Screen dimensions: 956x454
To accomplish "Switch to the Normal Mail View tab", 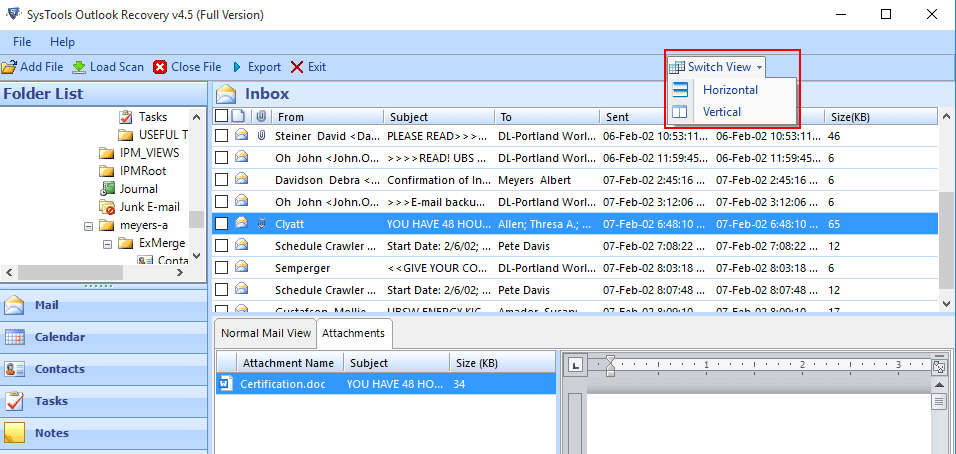I will pos(266,333).
